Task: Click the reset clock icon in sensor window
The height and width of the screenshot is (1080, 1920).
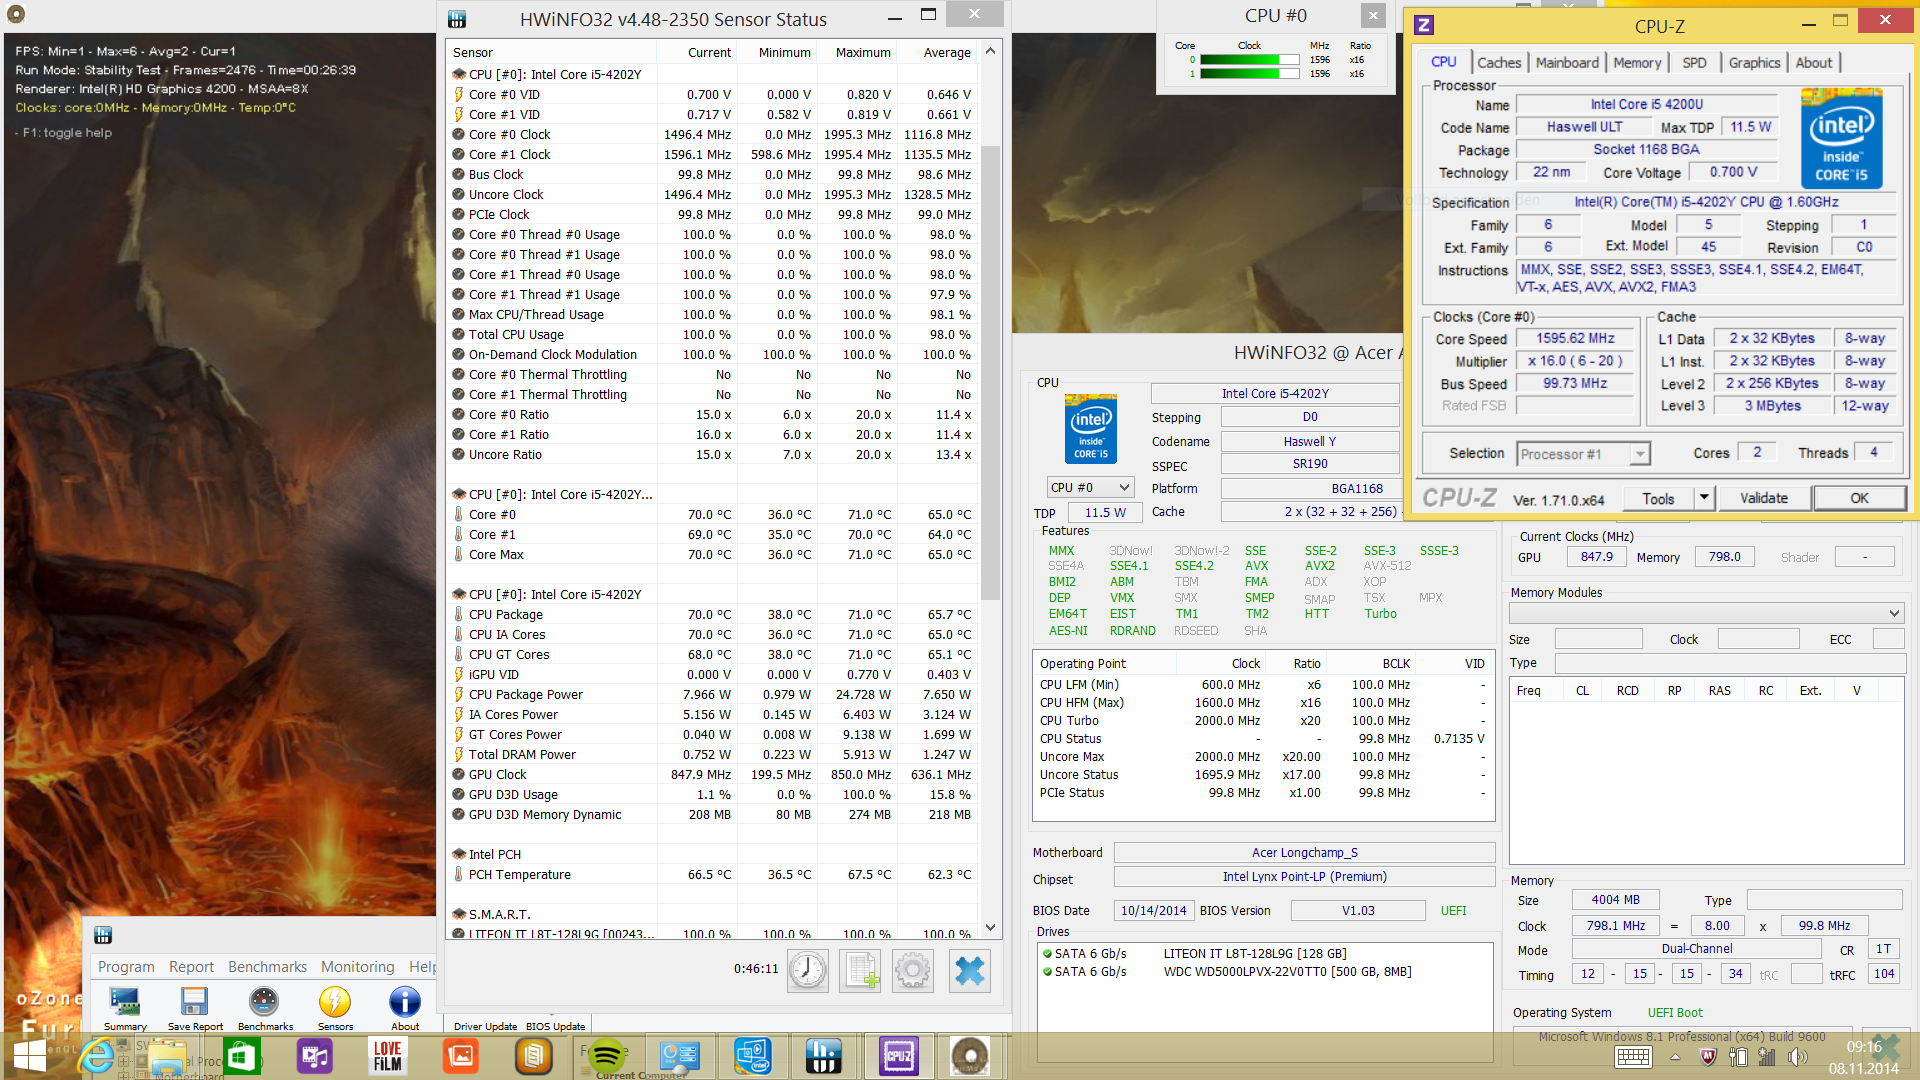Action: (807, 970)
